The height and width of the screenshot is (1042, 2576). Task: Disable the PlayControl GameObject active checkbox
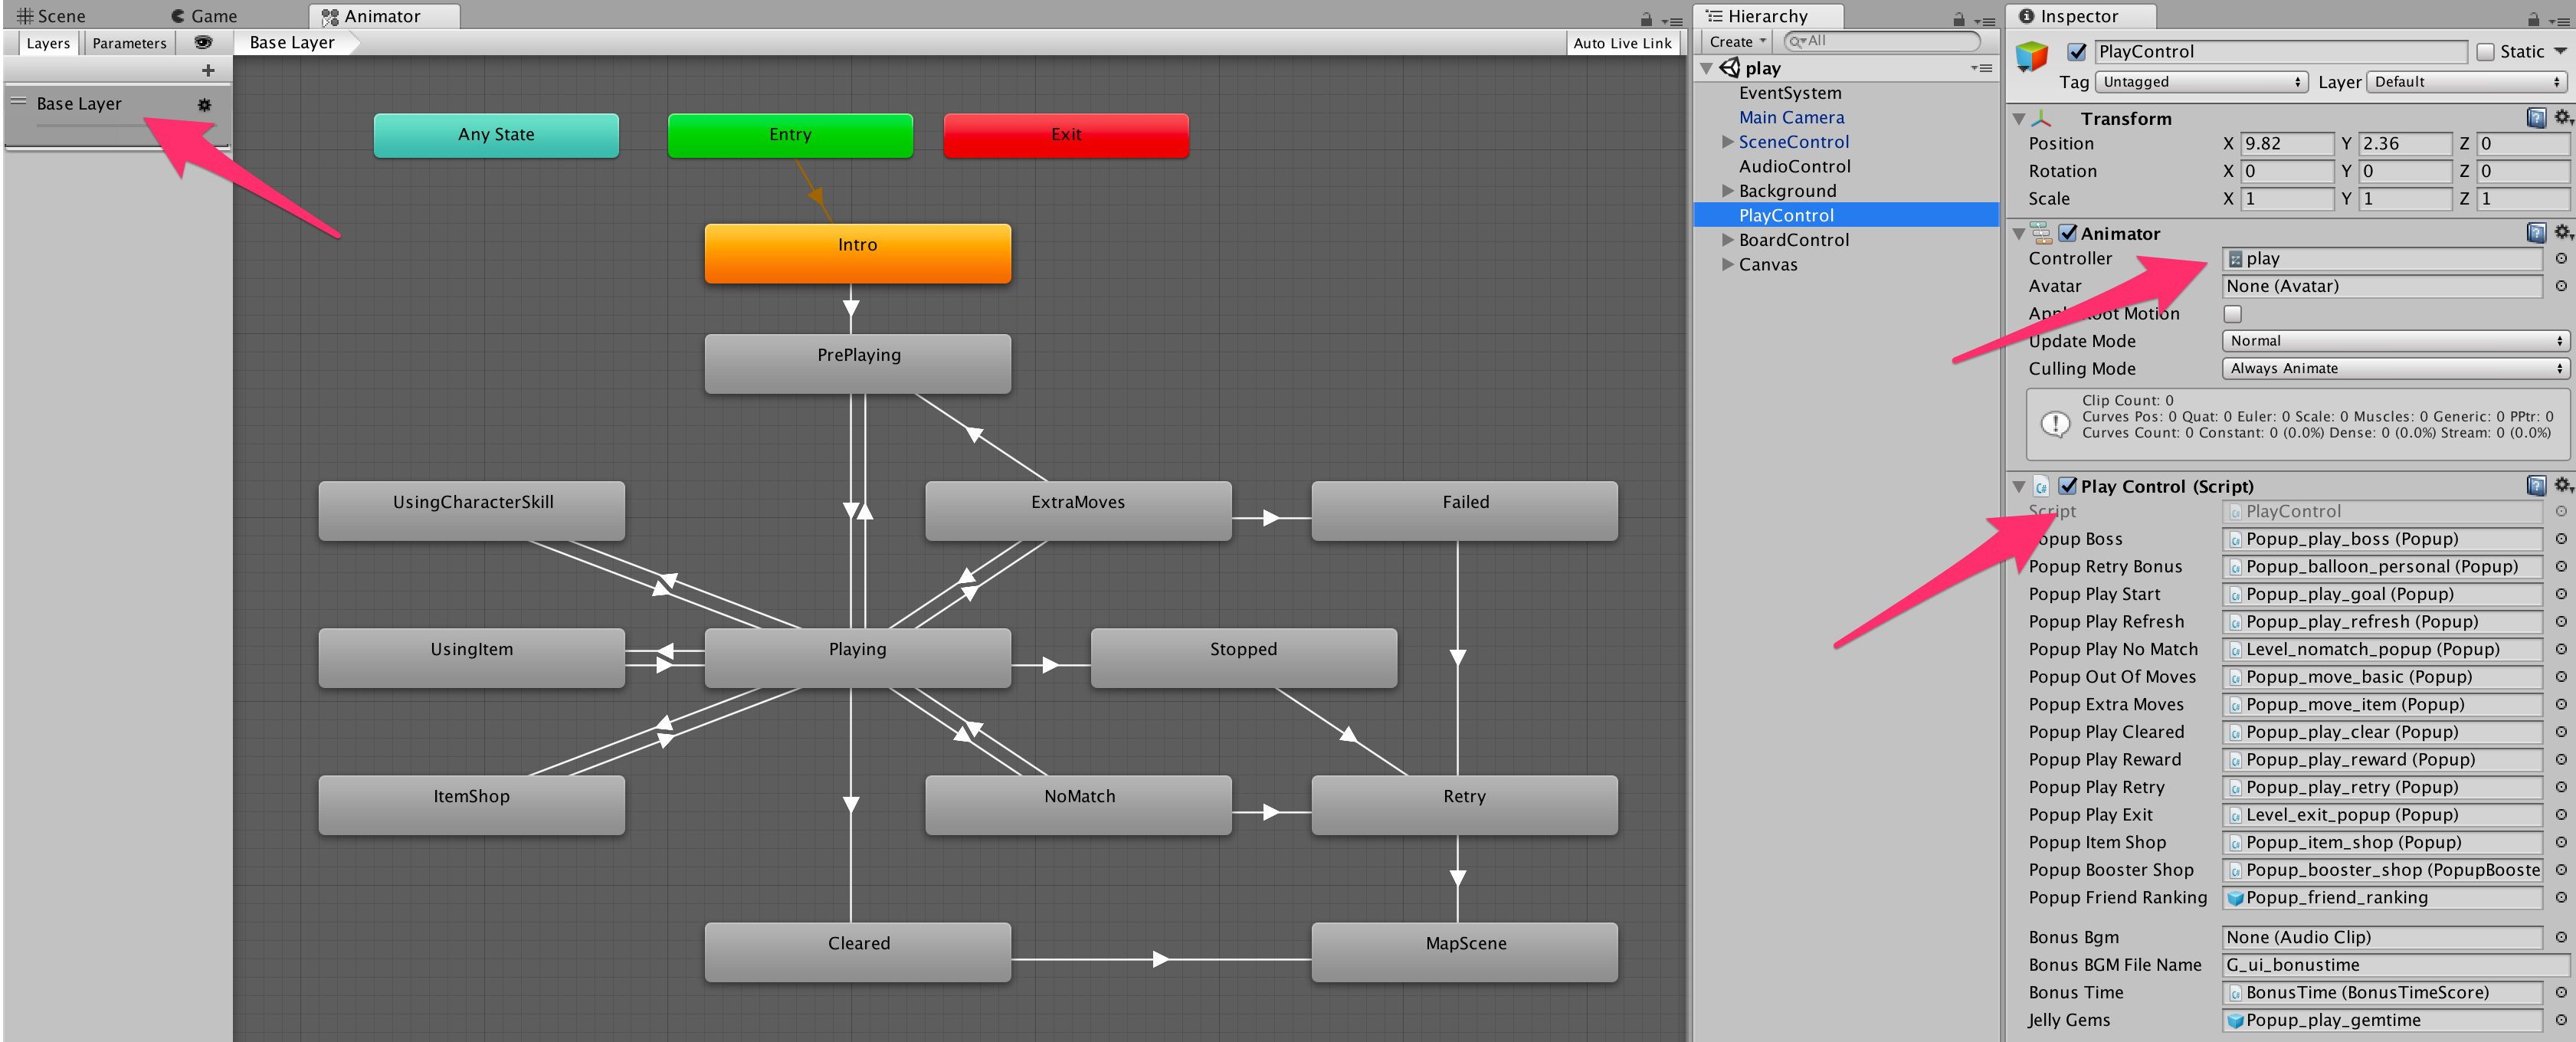tap(2077, 52)
